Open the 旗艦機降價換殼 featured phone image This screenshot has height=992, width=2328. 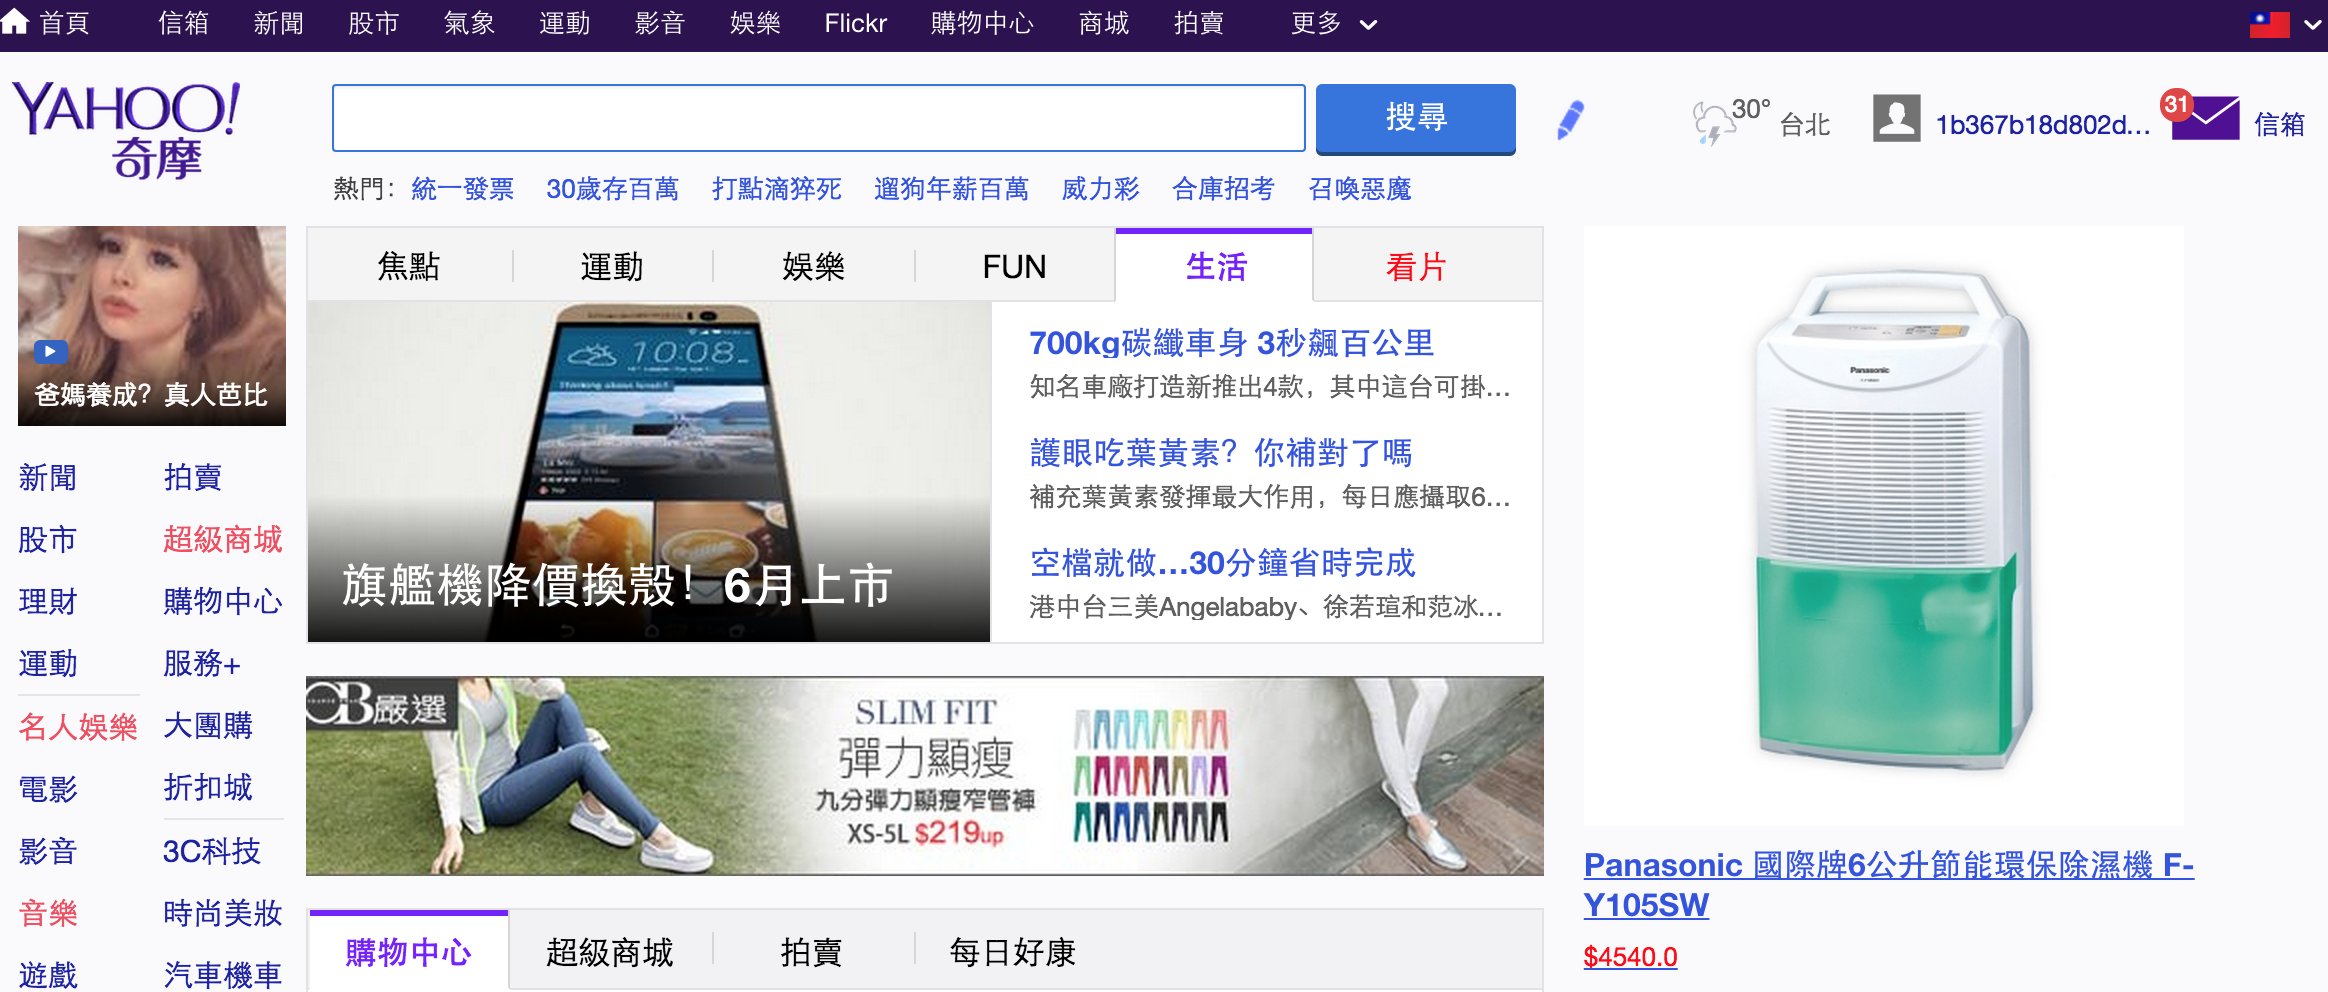pos(649,472)
